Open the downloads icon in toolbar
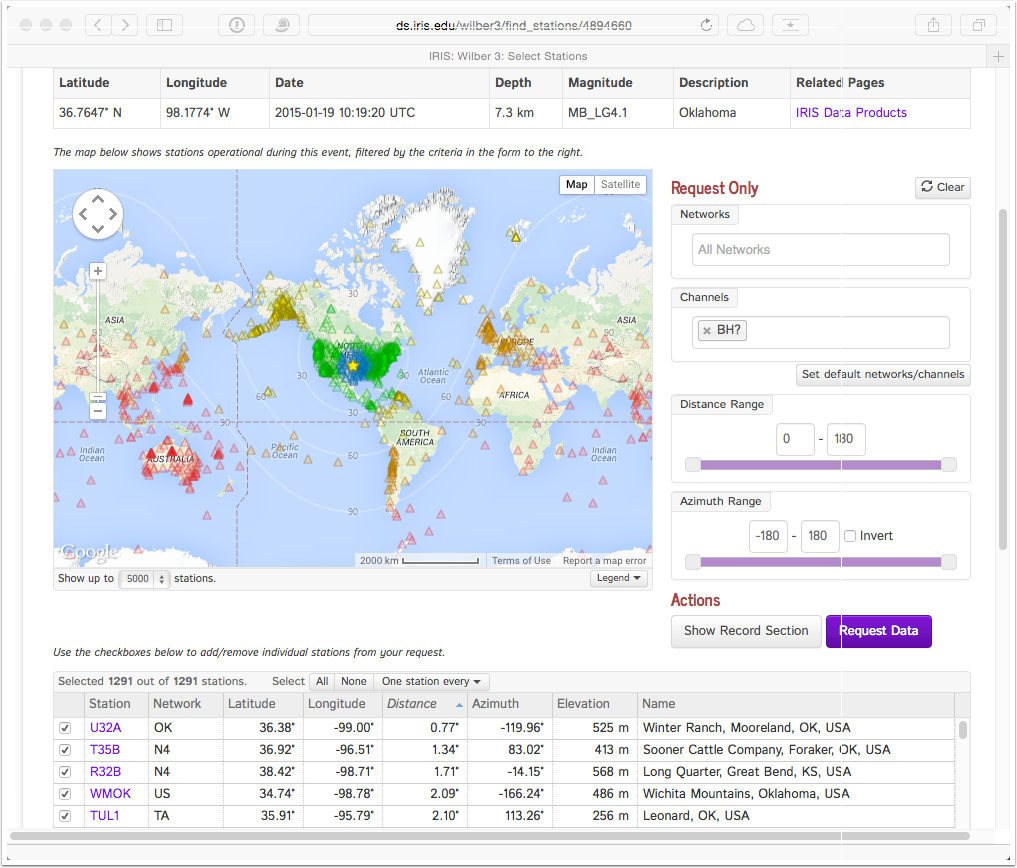This screenshot has width=1017, height=868. pos(791,25)
